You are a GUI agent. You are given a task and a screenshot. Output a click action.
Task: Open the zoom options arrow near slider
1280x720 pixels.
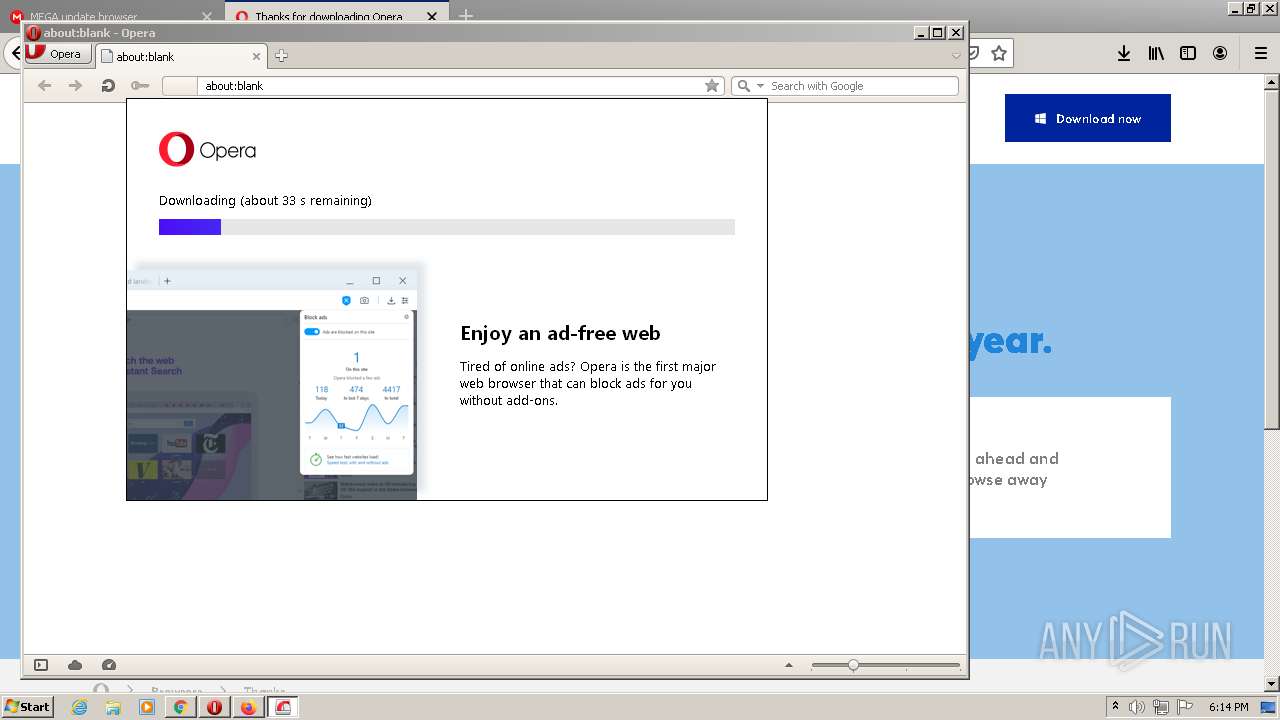click(x=789, y=665)
